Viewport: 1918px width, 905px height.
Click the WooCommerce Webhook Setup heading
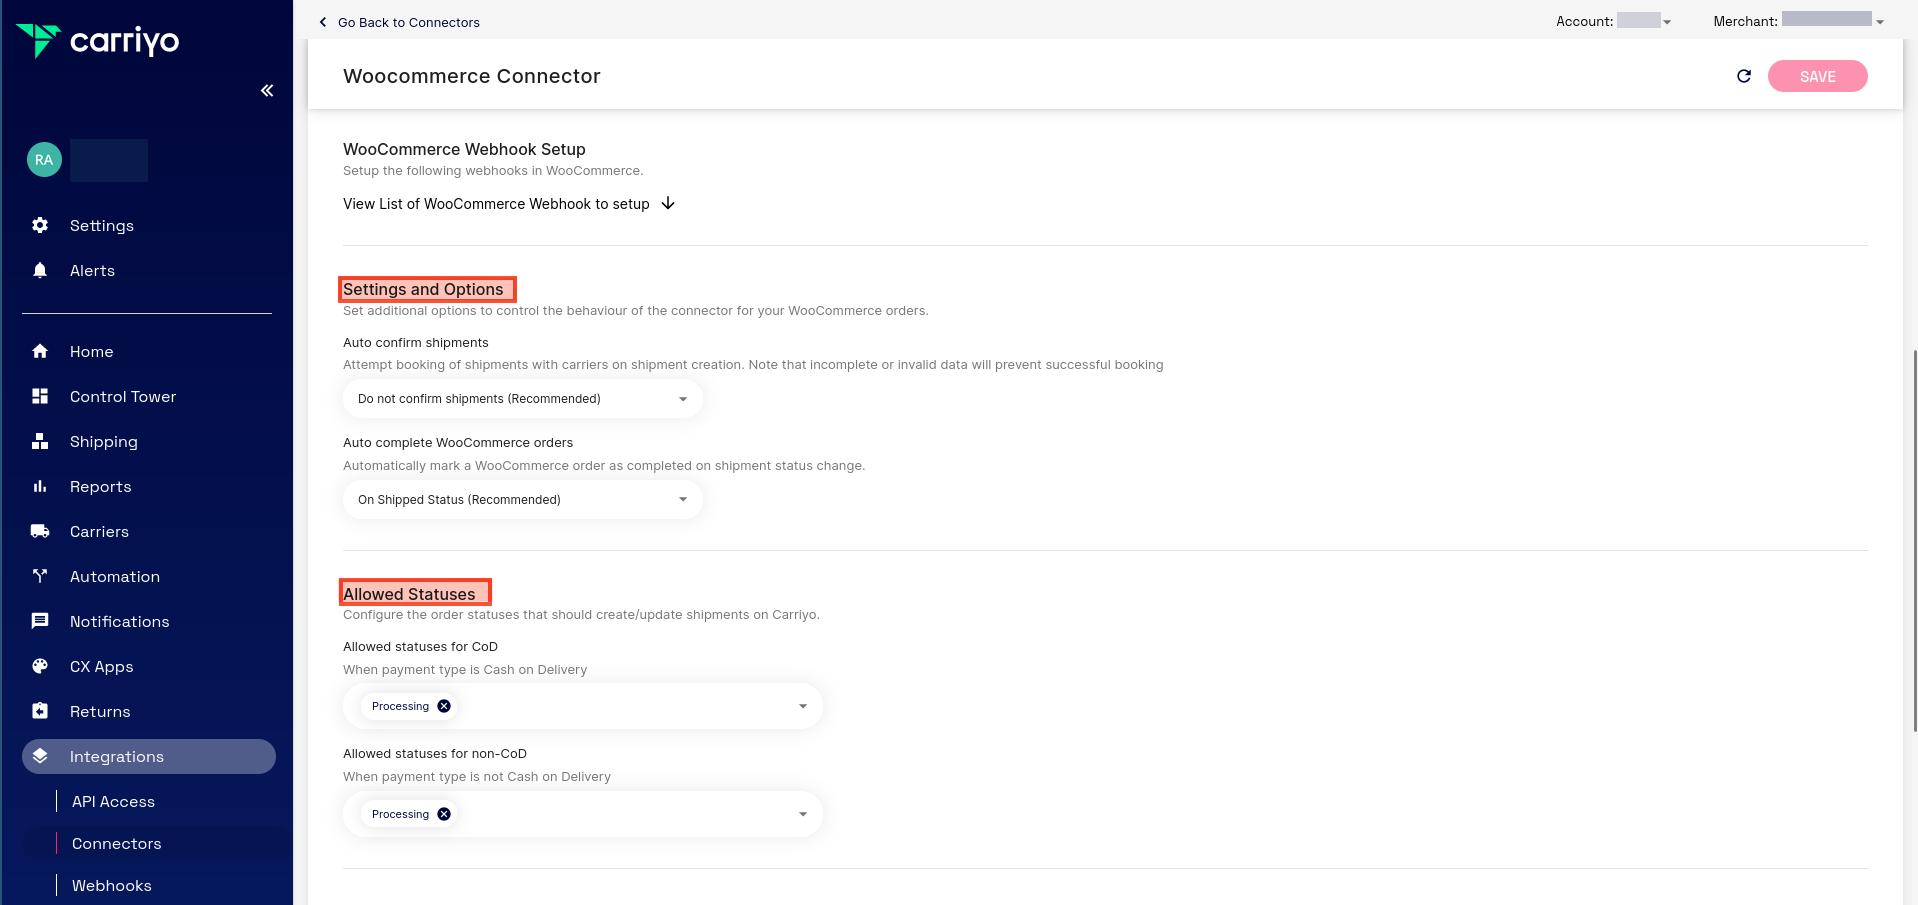point(464,149)
